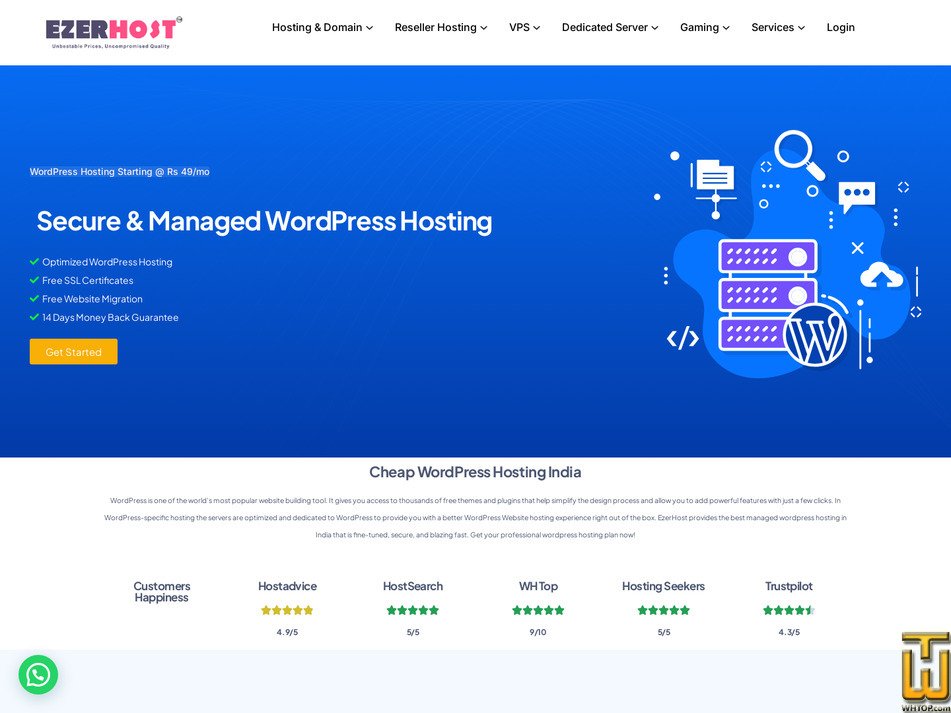
Task: Expand the VPS dropdown
Action: click(524, 27)
